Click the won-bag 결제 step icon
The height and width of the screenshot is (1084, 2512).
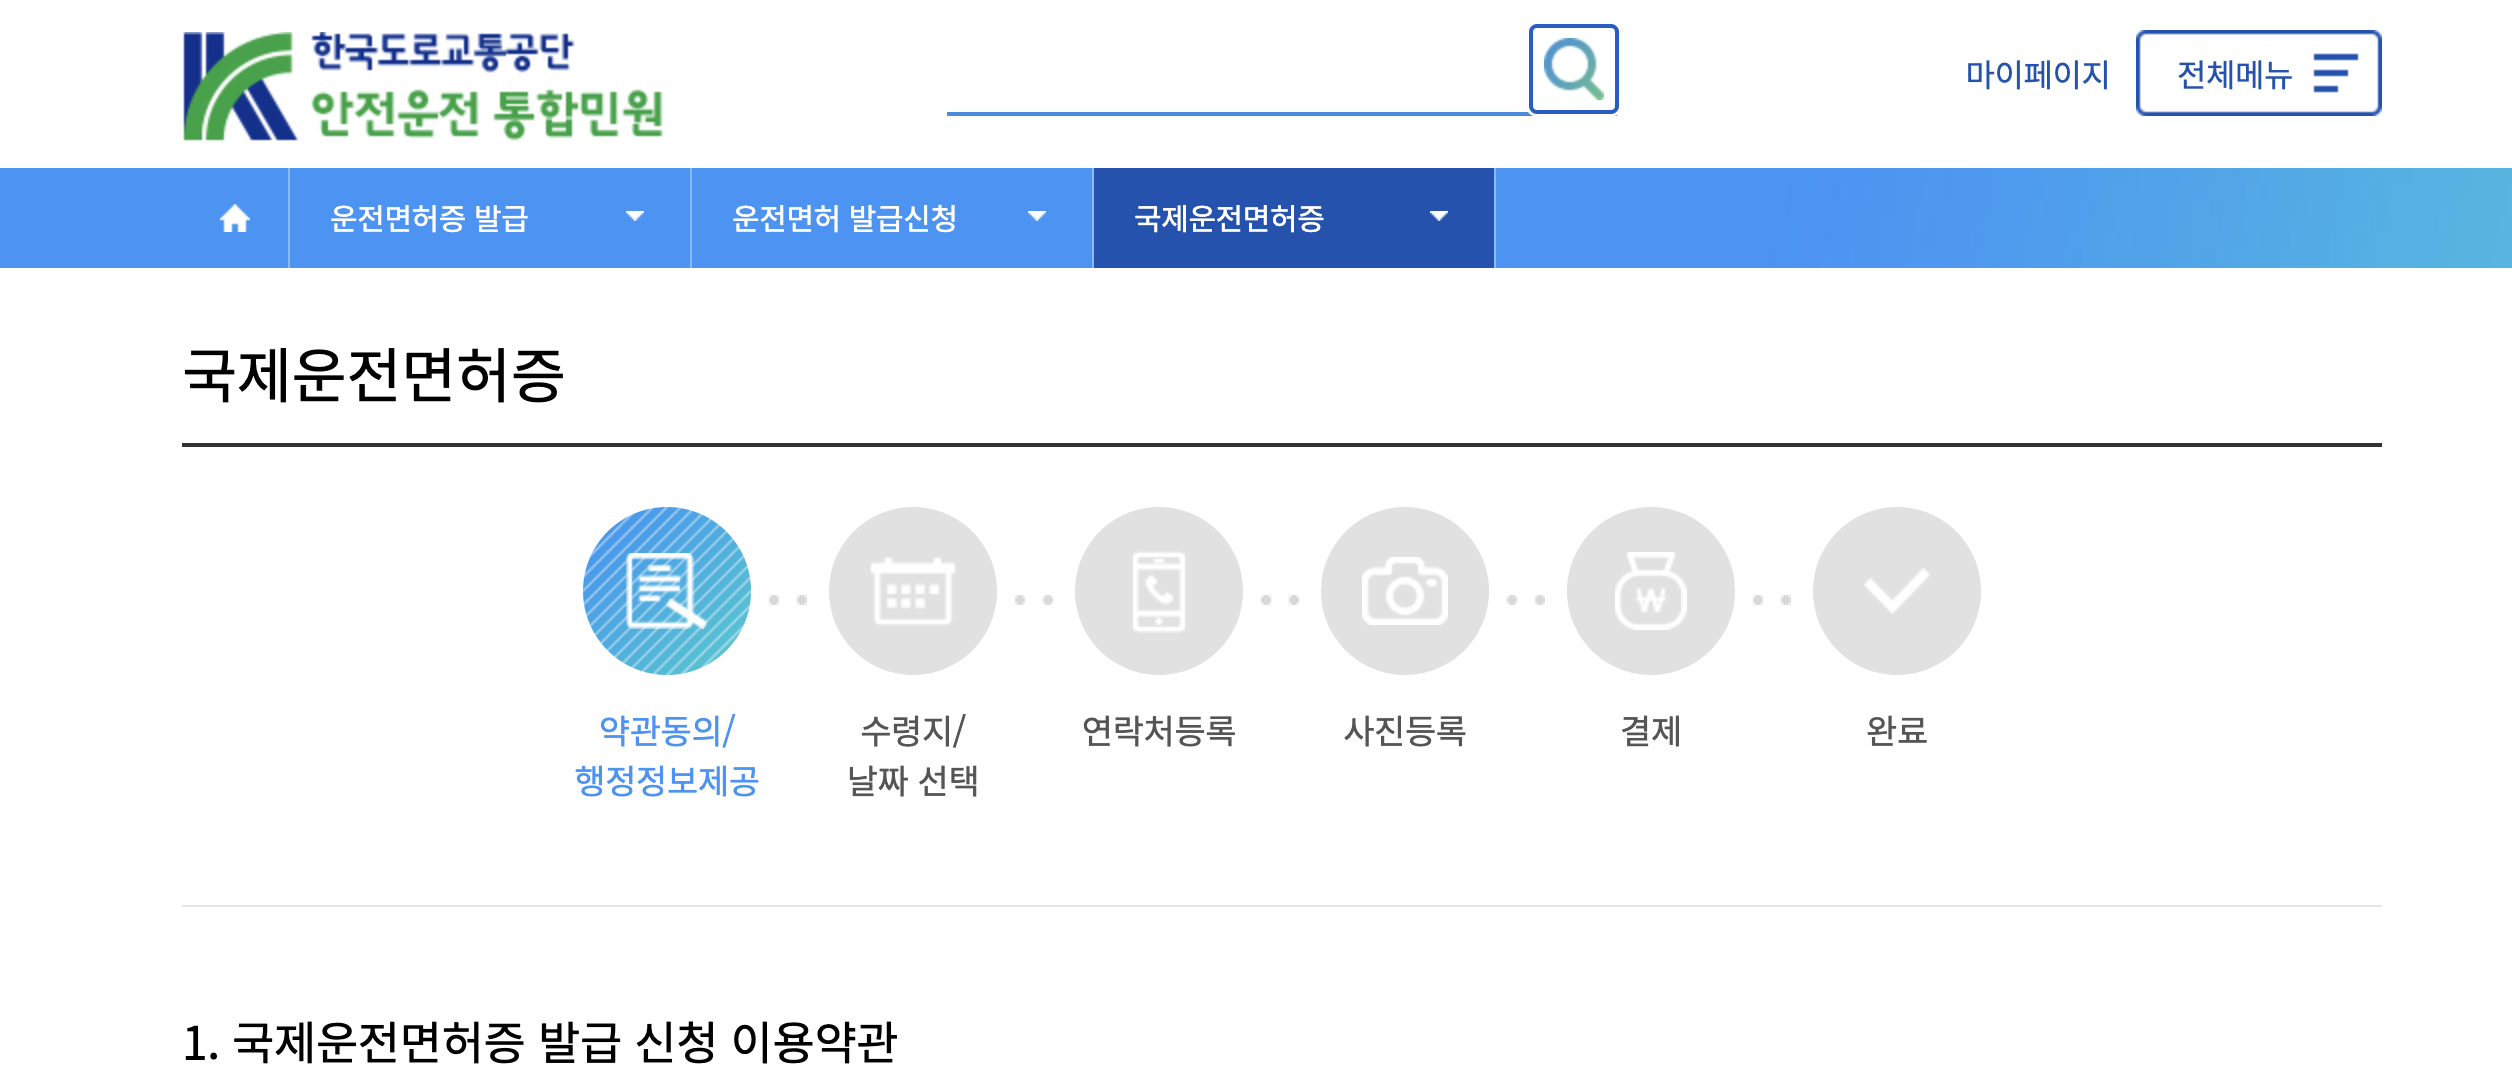(x=1650, y=591)
